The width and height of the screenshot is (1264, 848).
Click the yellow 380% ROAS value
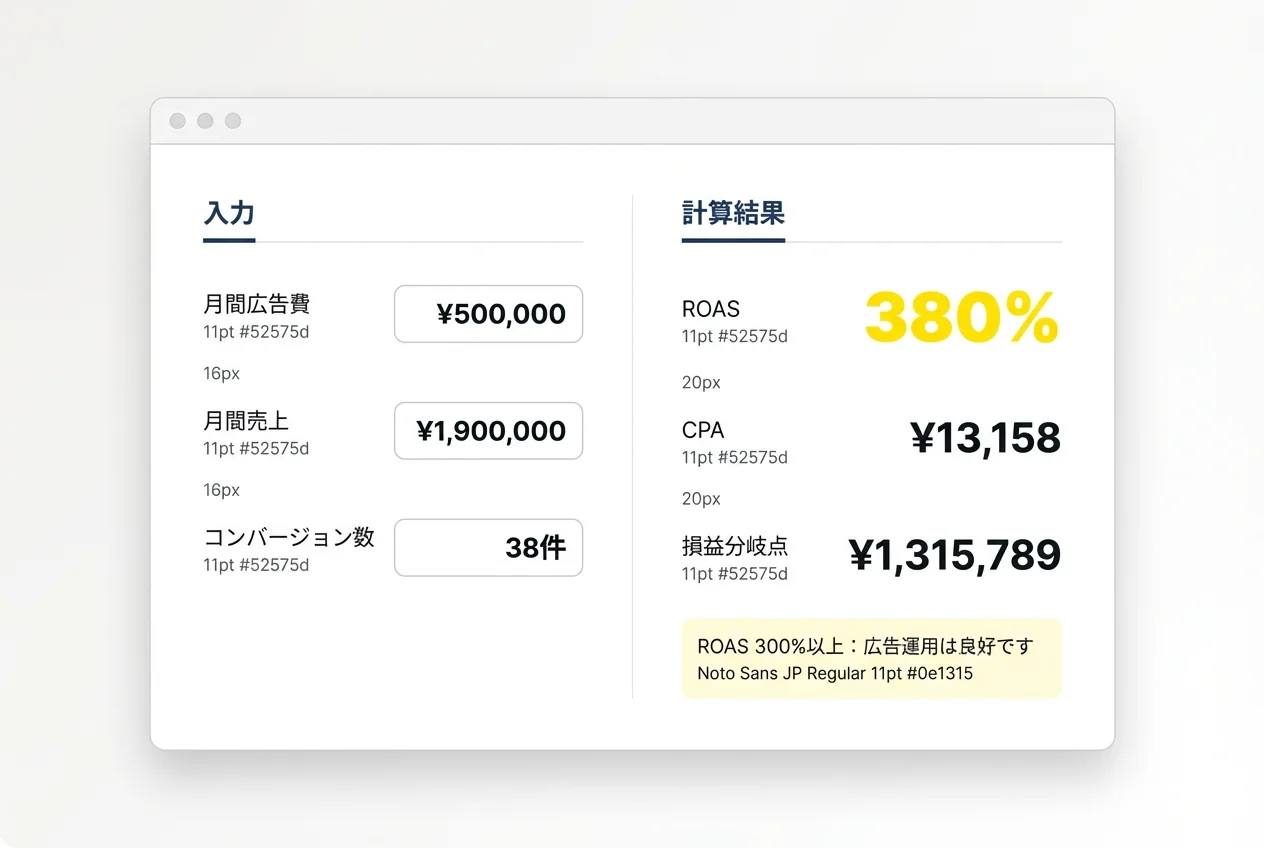pyautogui.click(x=961, y=316)
